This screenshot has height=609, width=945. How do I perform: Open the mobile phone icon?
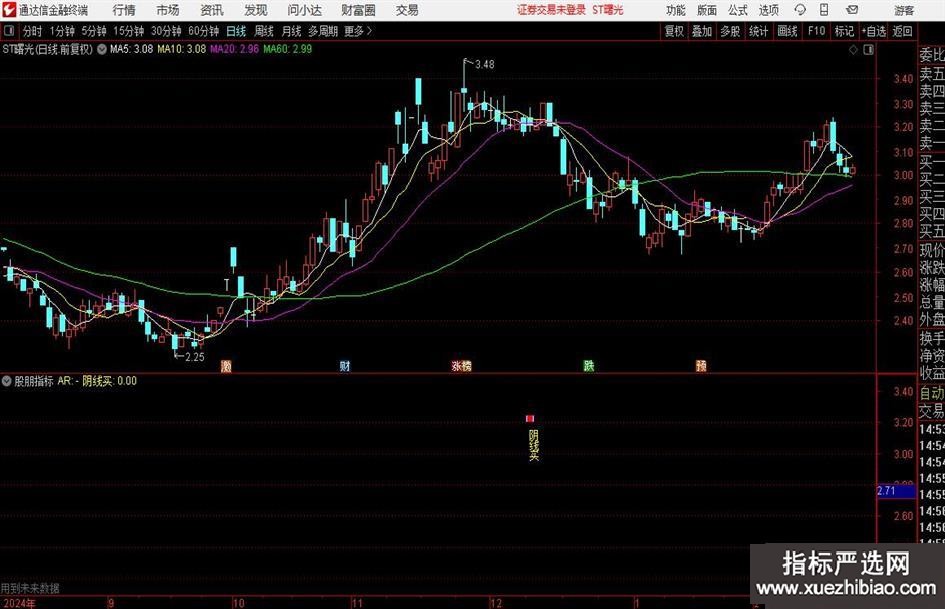coord(824,10)
